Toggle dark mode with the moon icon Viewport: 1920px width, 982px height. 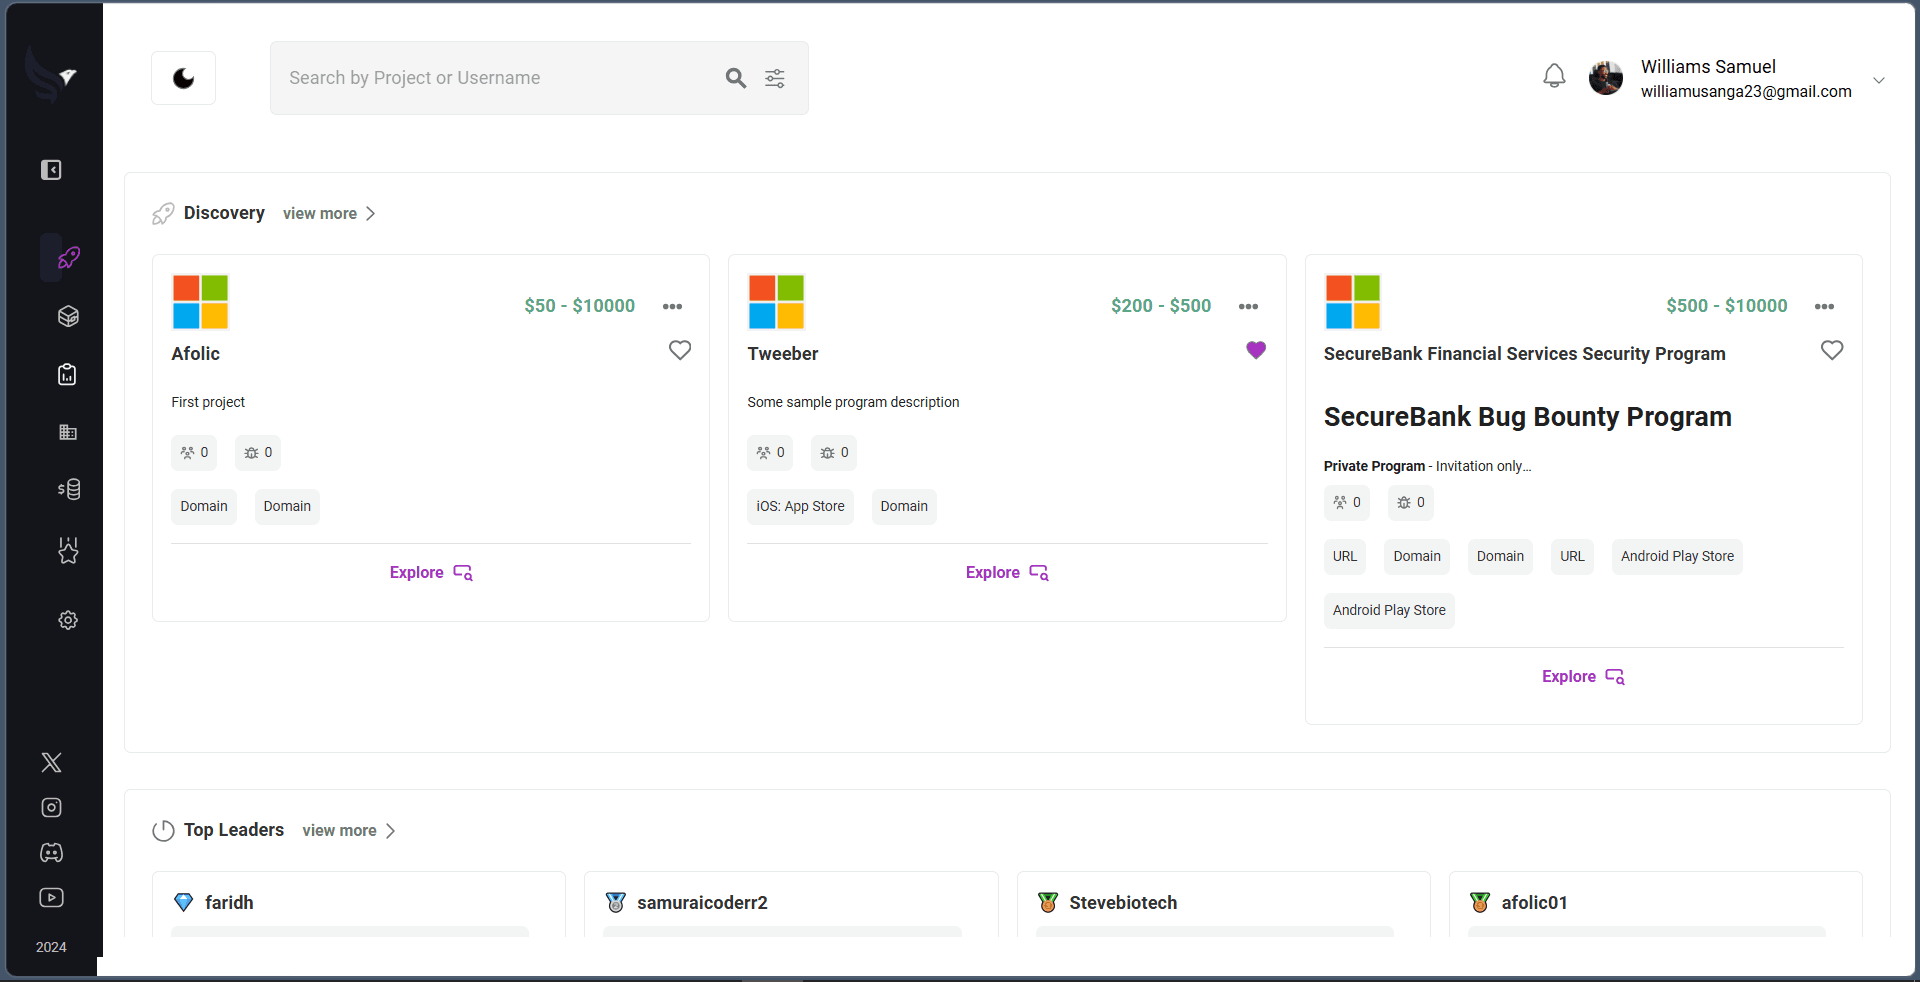pos(183,78)
